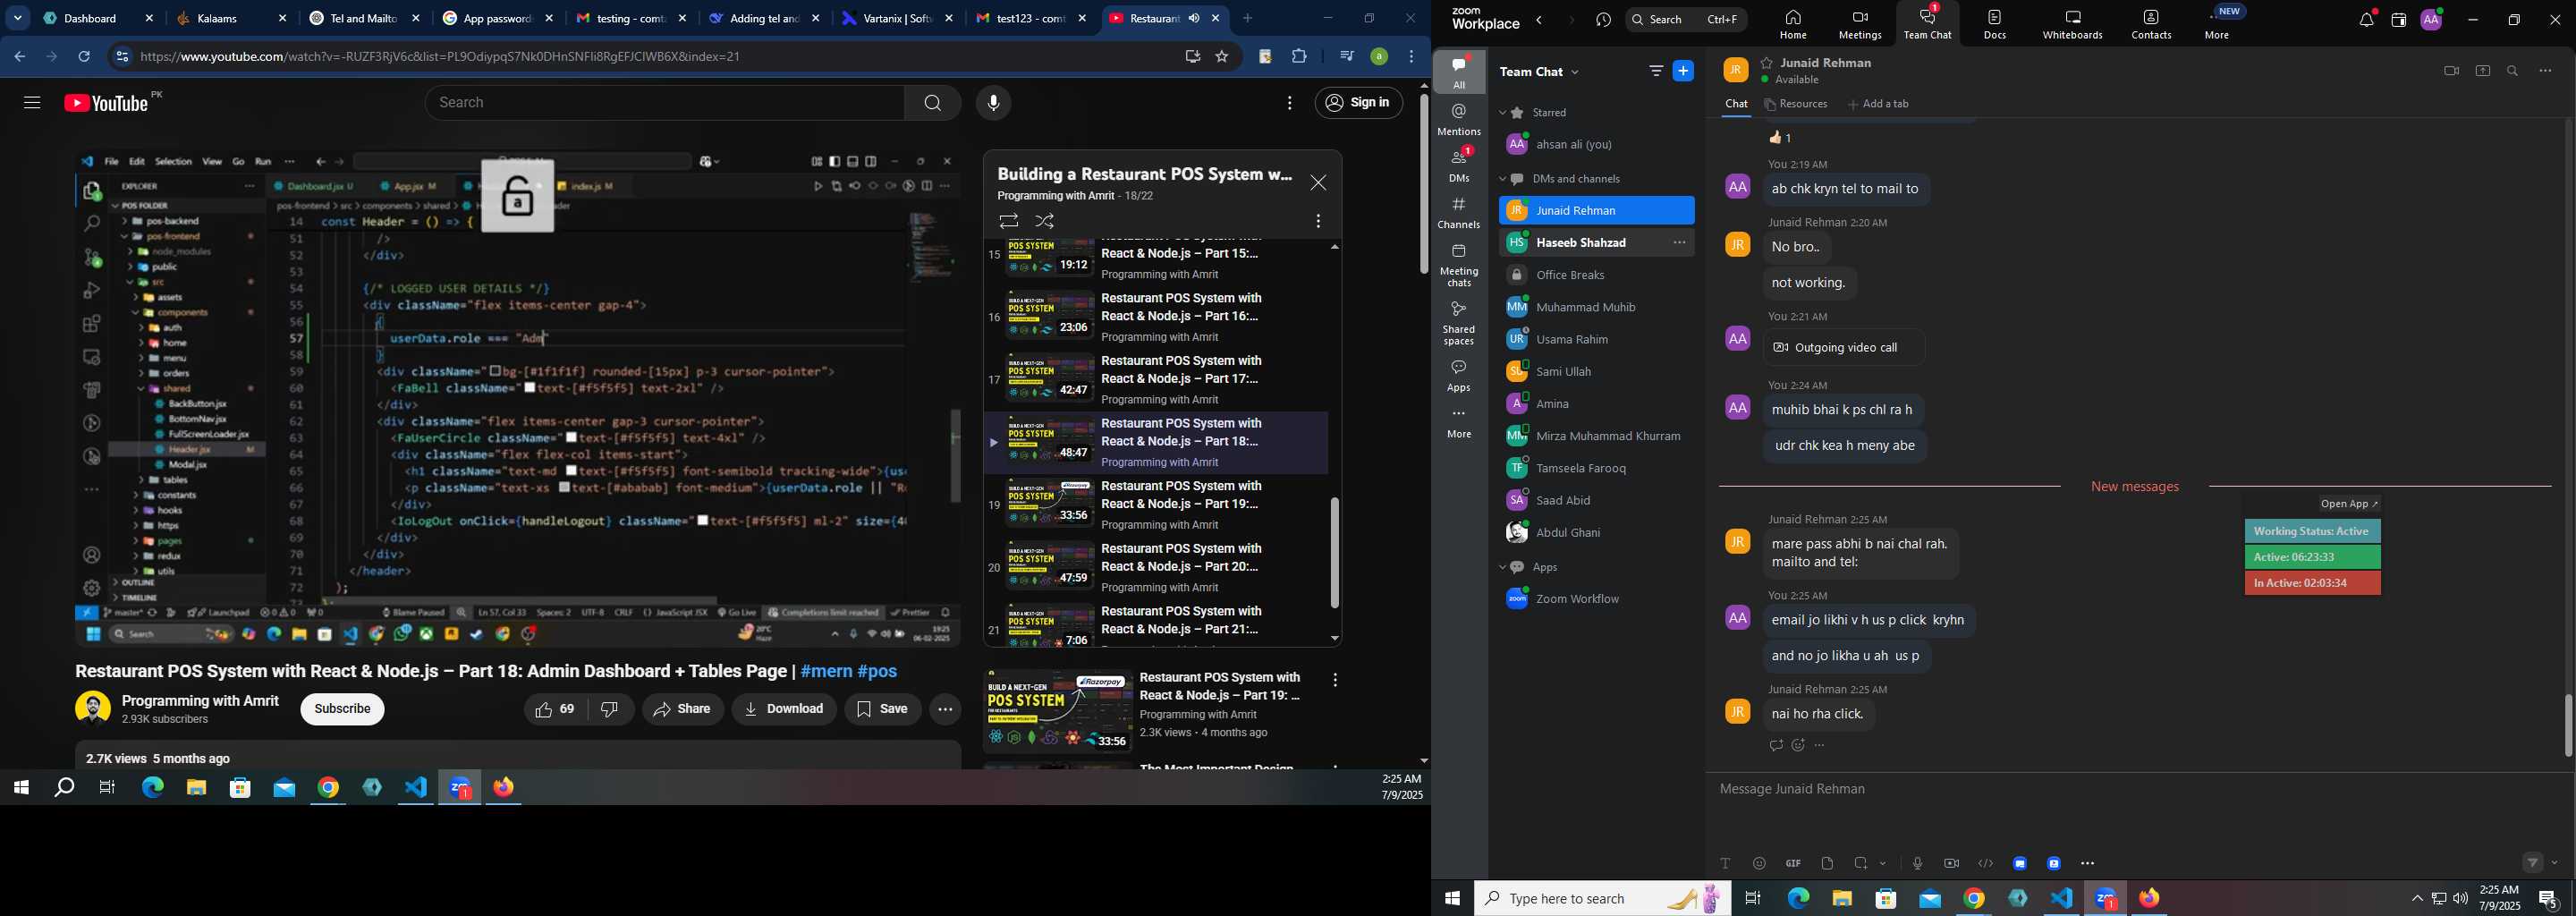Insert GIF in Zoom message composer
Viewport: 2576px width, 916px height.
[1793, 863]
